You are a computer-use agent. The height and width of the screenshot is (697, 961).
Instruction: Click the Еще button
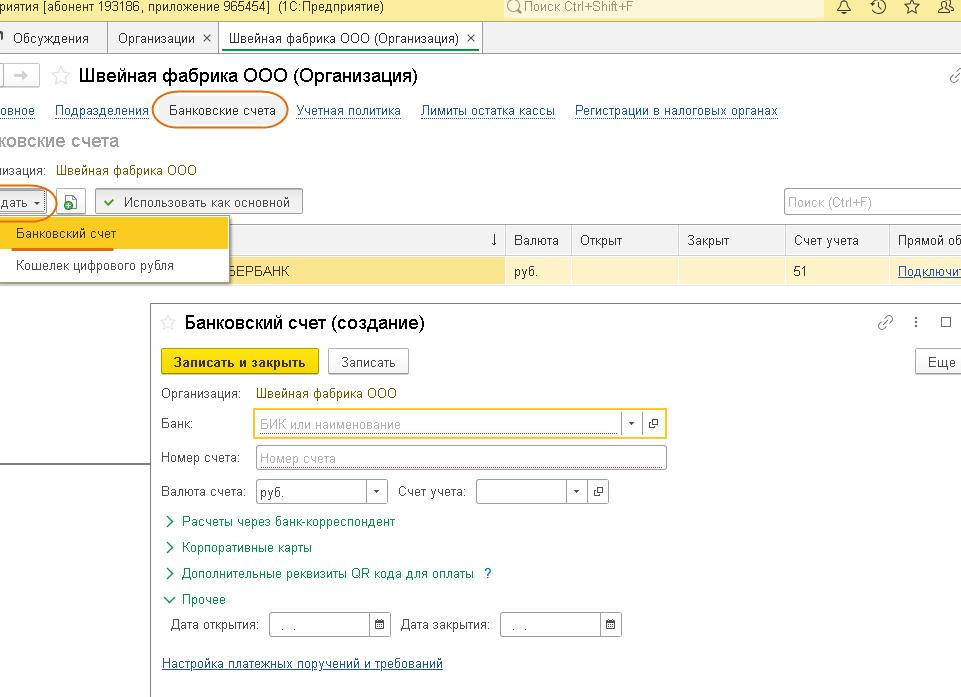940,362
